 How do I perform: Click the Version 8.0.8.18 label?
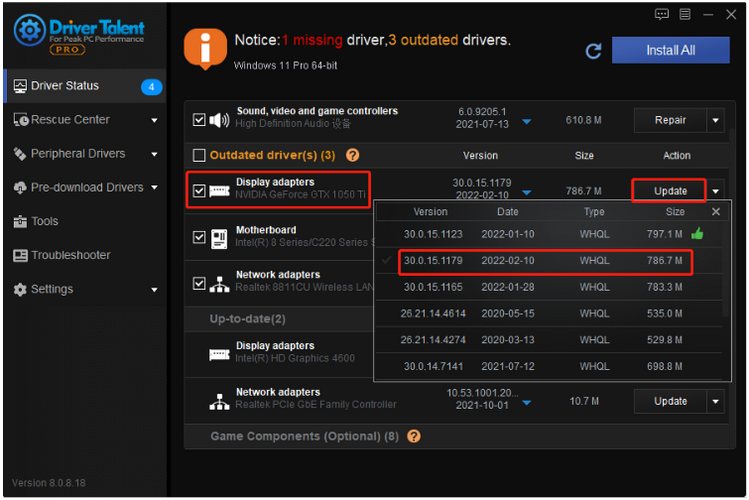(49, 483)
